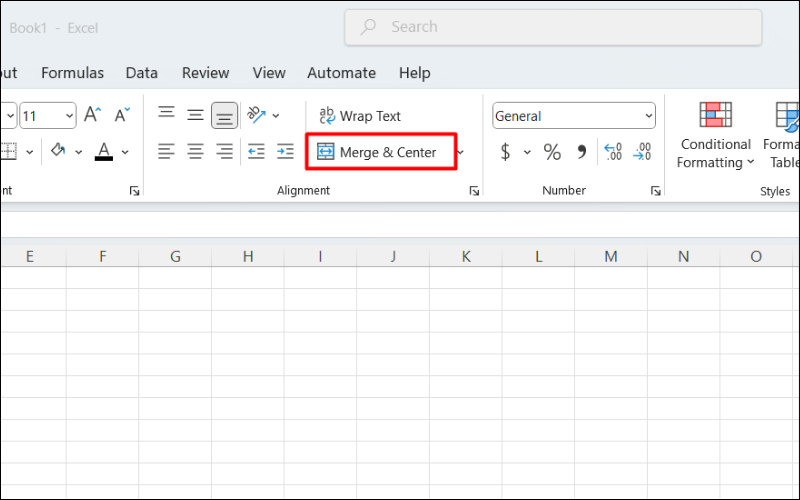Screen dimensions: 800x500
Task: Click the Decrease Indent icon
Action: [256, 152]
